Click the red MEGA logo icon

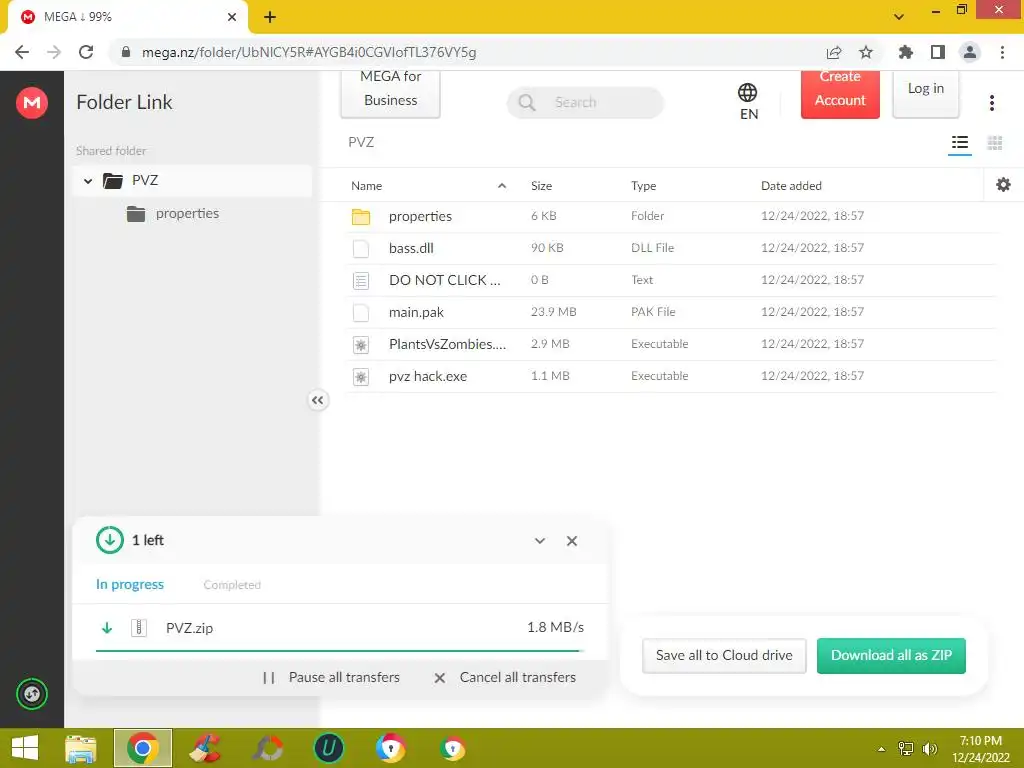point(32,103)
